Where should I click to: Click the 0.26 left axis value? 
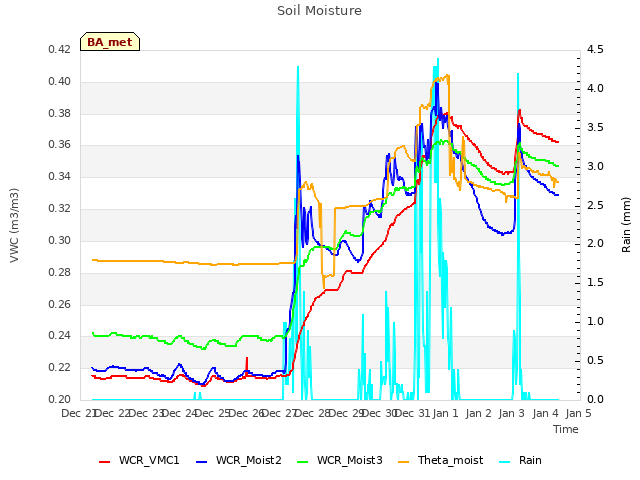(x=60, y=304)
